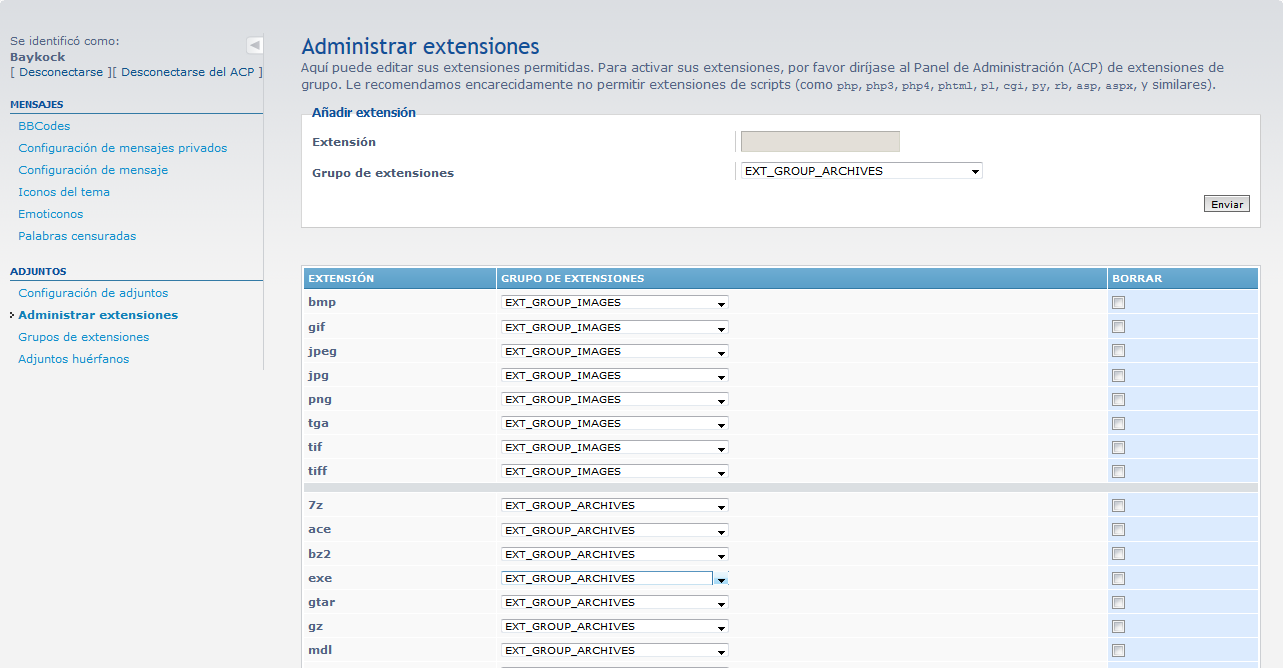Open Emoticonos in the sidebar

[51, 214]
